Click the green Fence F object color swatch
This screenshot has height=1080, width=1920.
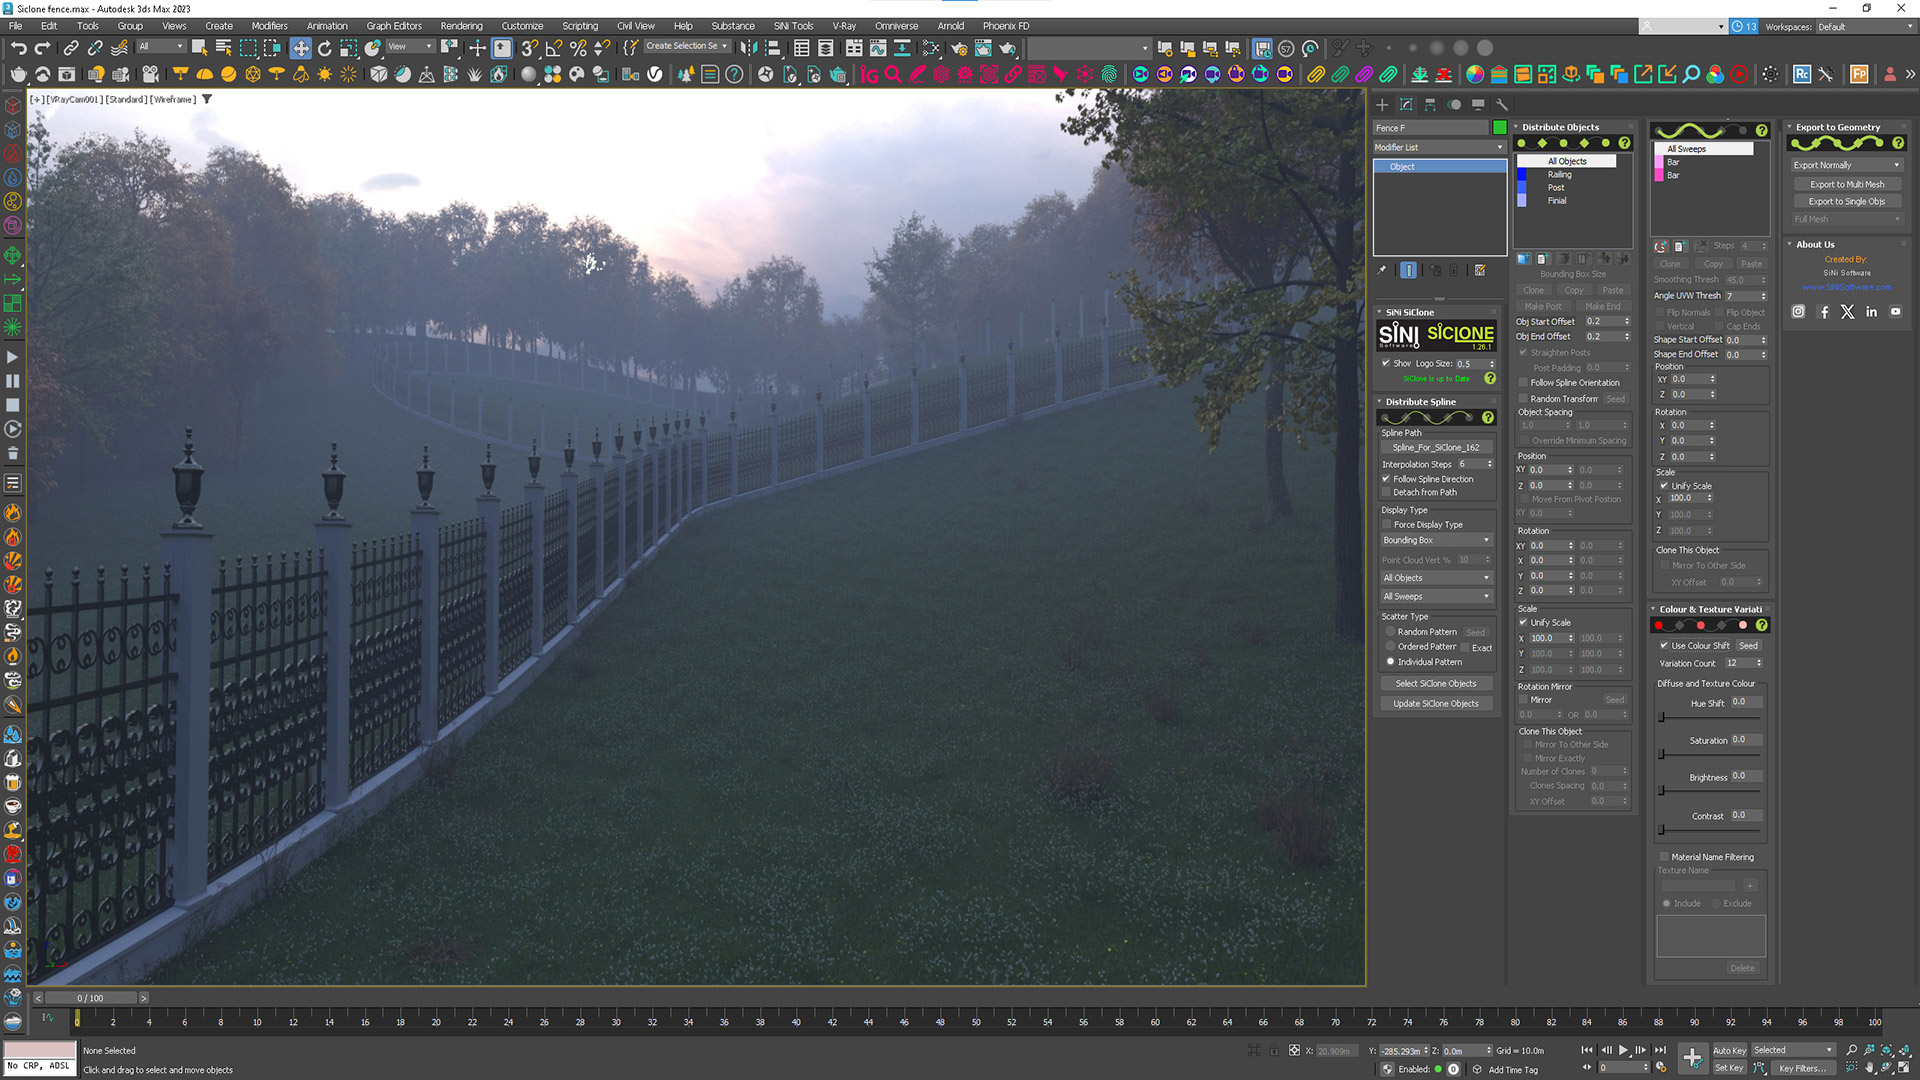click(1499, 128)
